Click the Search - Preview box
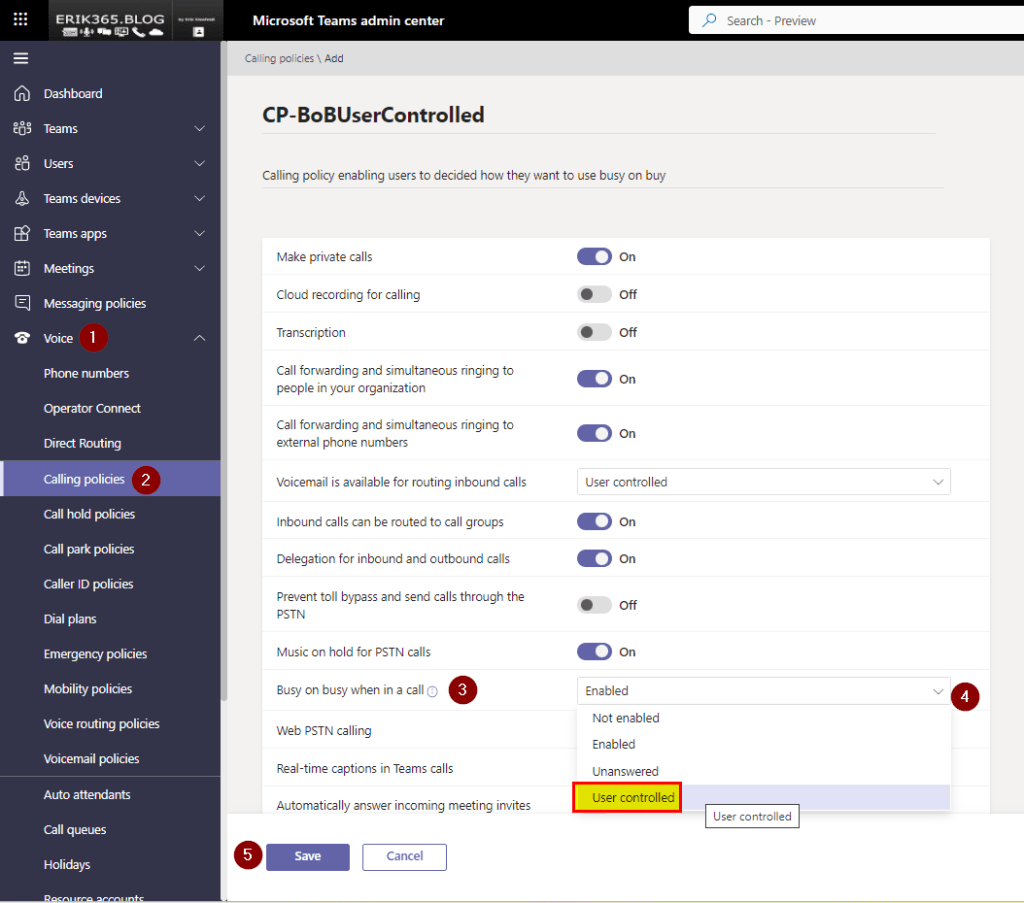1024x903 pixels. (855, 20)
